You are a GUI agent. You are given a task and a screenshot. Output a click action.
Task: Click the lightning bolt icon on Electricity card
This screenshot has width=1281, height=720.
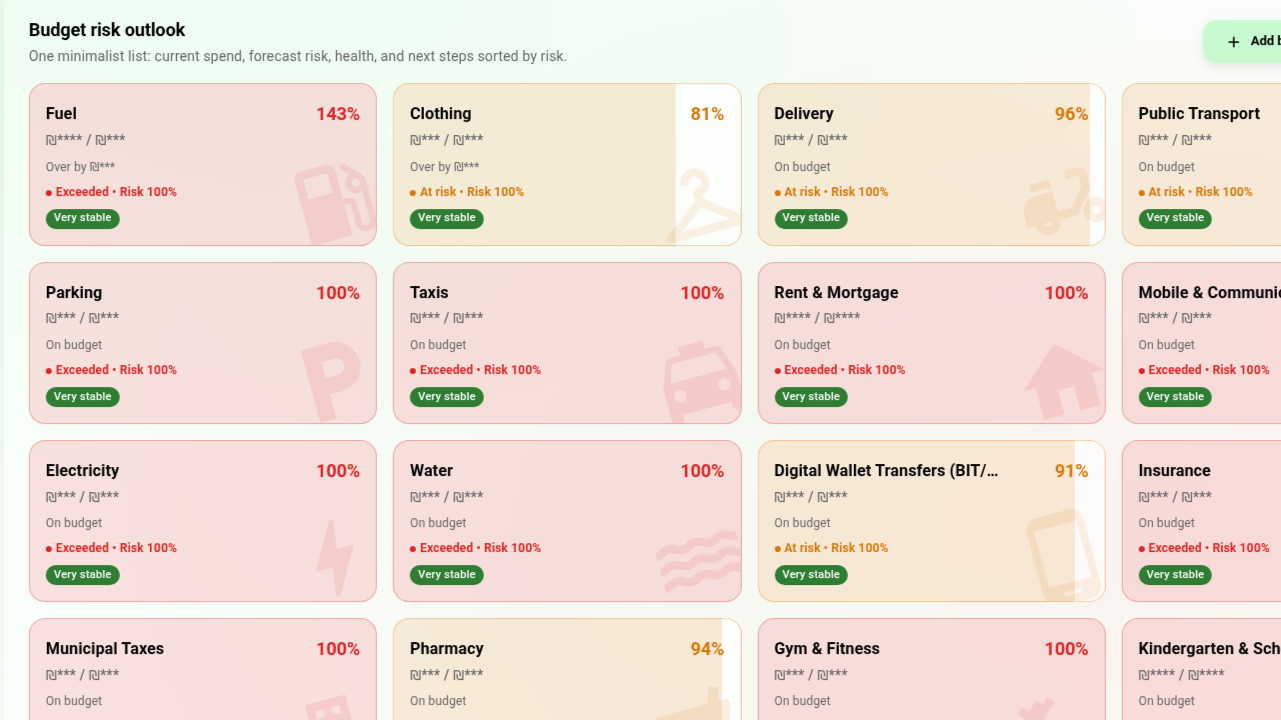[334, 558]
